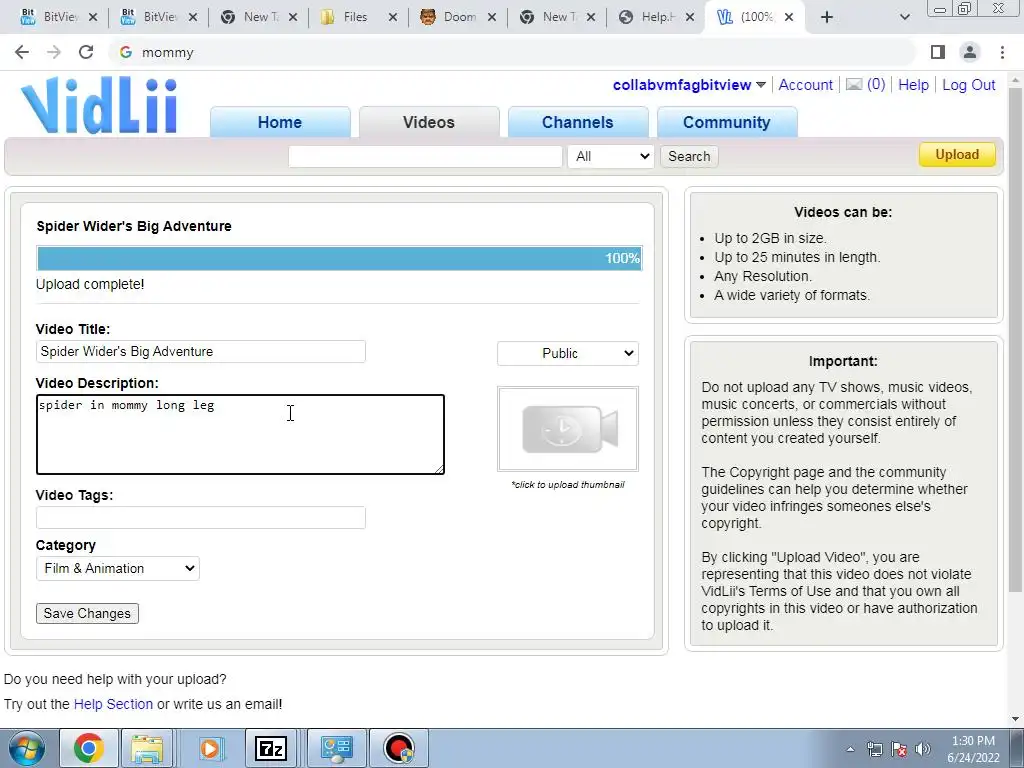Viewport: 1024px width, 768px height.
Task: Open the Videos navigation tab
Action: pos(428,122)
